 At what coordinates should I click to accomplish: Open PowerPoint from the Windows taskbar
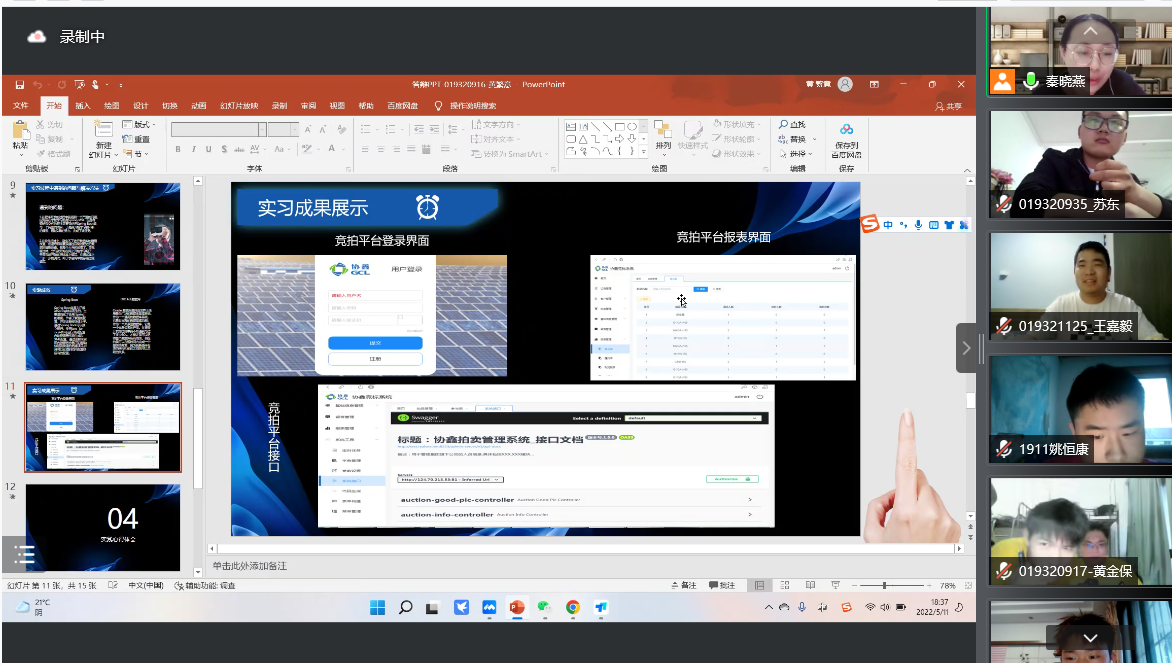[517, 607]
